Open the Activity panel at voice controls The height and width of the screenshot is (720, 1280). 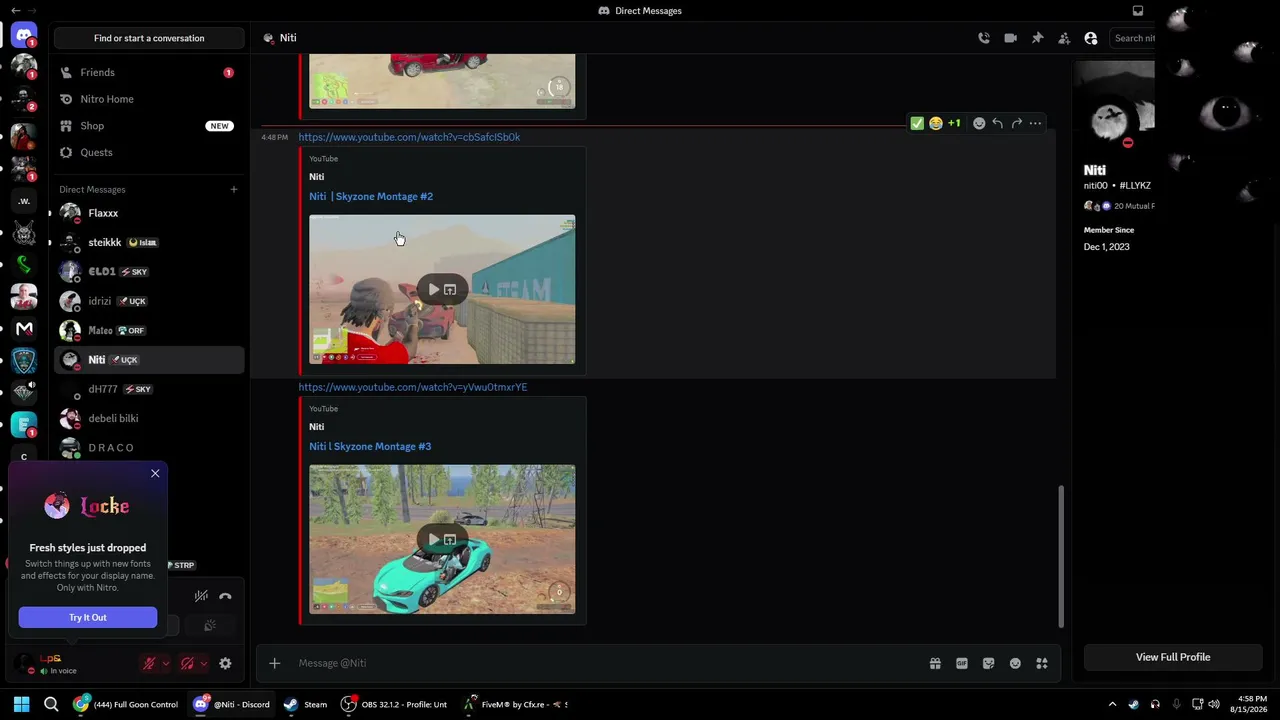(210, 626)
